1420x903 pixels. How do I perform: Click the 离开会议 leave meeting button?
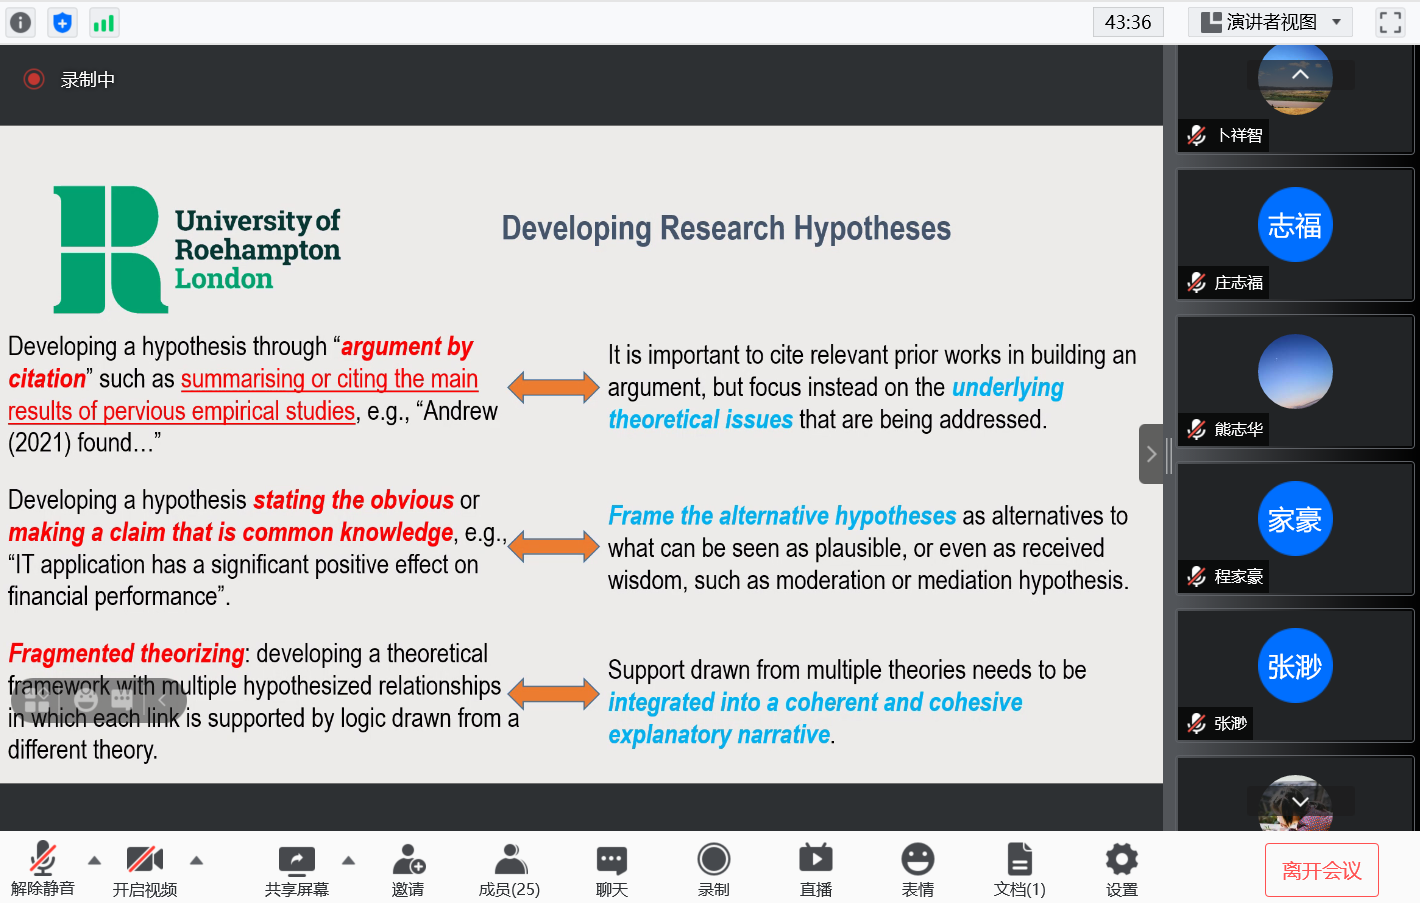pos(1321,870)
